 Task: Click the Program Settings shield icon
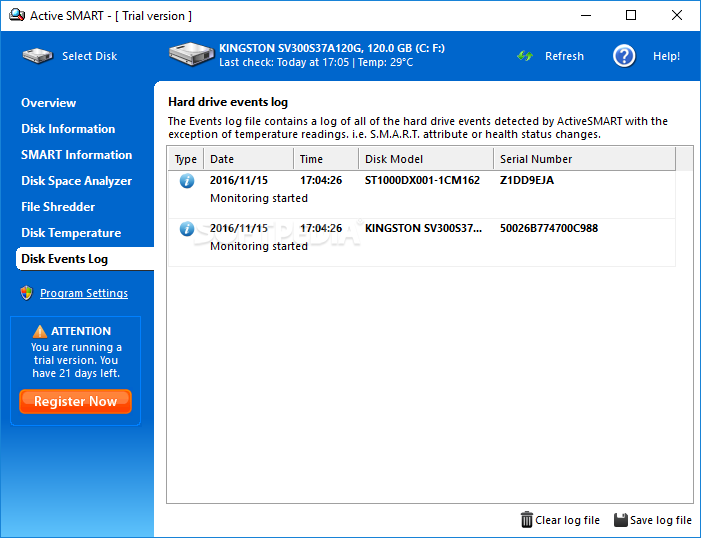tap(27, 293)
